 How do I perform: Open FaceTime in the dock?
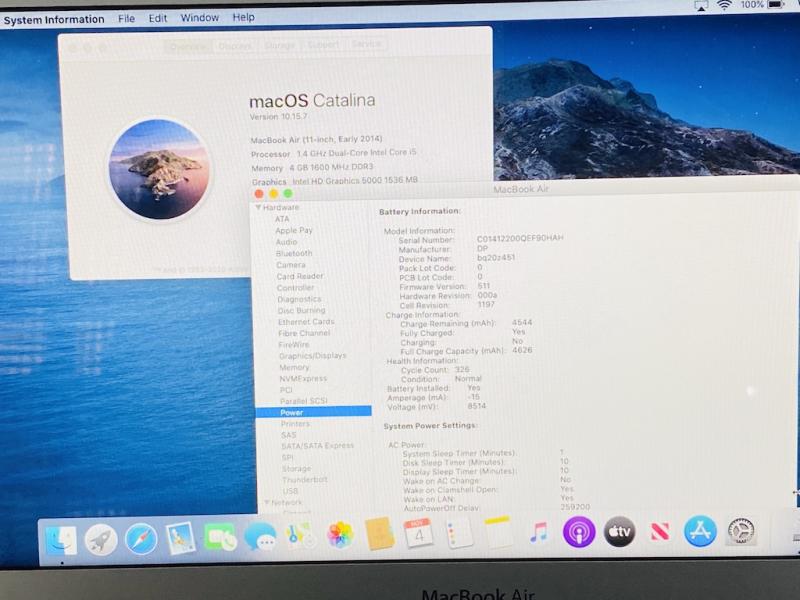(220, 537)
